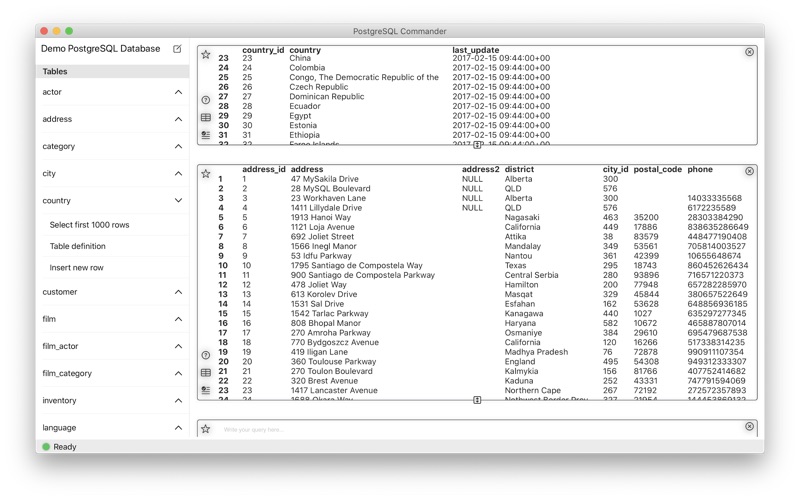Screen dimensions: 800x500
Task: Expand the actor table options
Action: click(x=178, y=92)
